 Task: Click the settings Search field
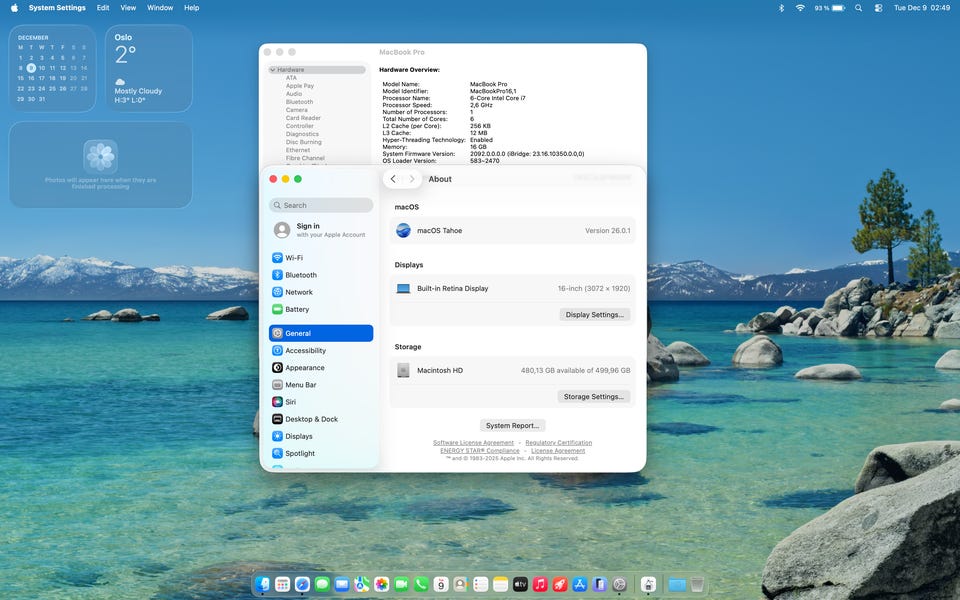tap(320, 205)
